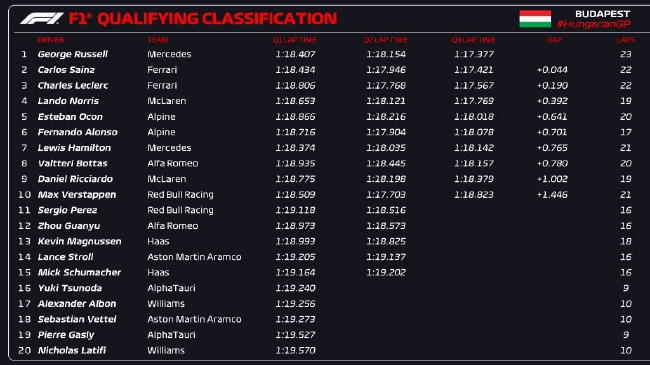Click the DRIVER column header
Screen dimensions: 650x365
[51, 40]
